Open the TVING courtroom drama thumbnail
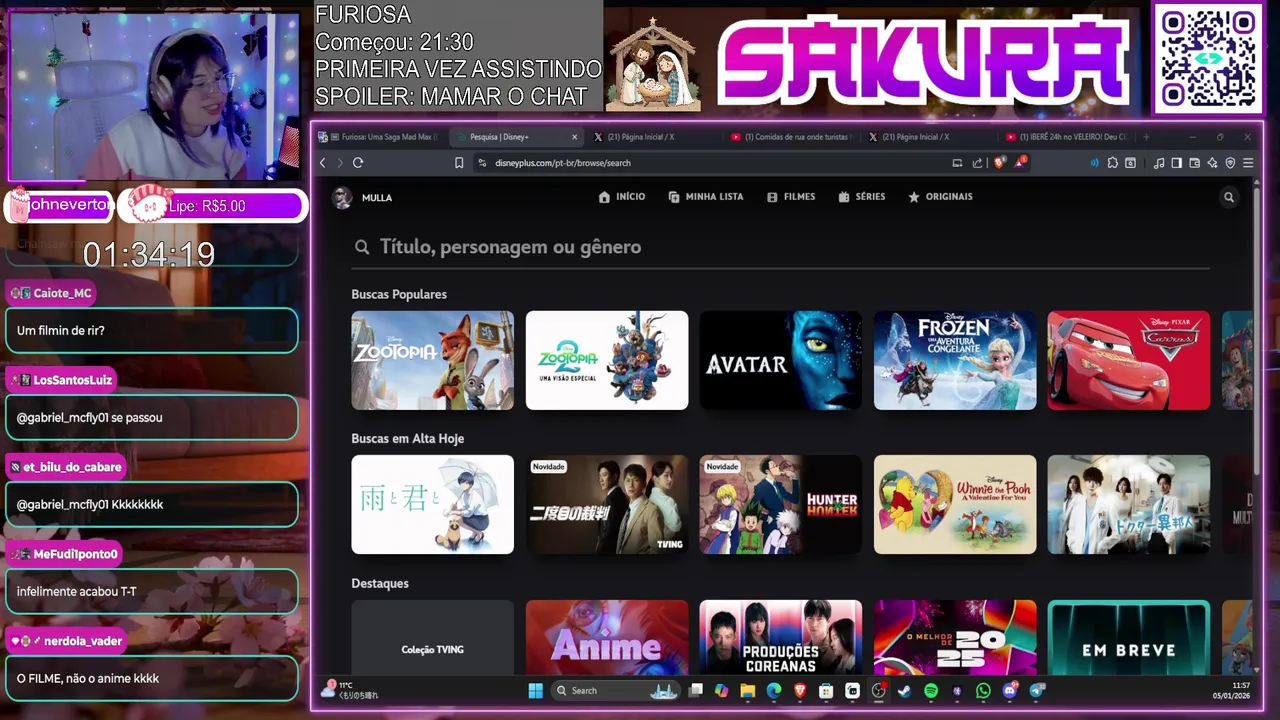The height and width of the screenshot is (720, 1280). pyautogui.click(x=607, y=505)
